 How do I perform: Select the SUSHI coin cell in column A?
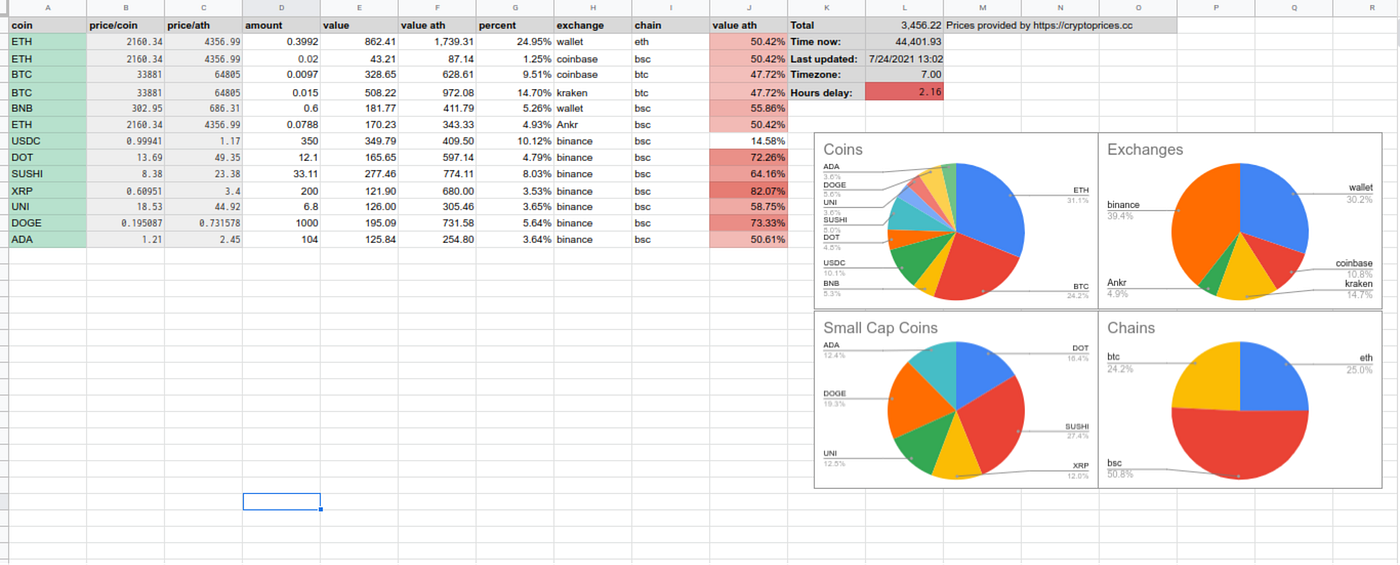pyautogui.click(x=48, y=174)
